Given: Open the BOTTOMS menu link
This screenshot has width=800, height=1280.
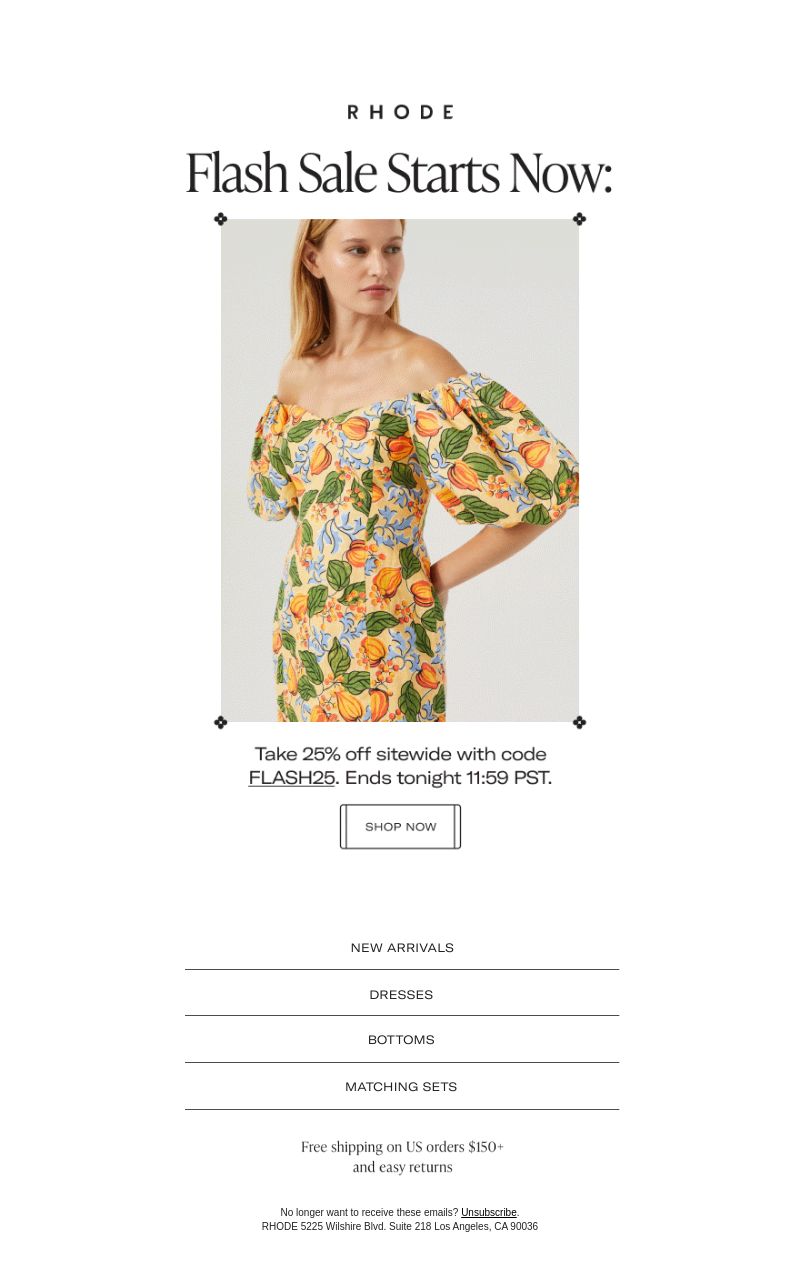Looking at the screenshot, I should (401, 1040).
